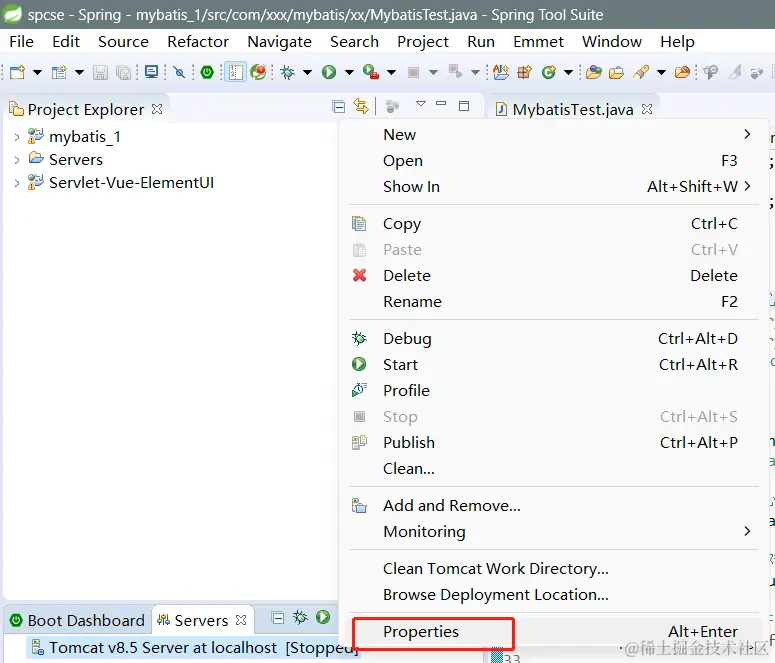Toggle Link with Editor in Project Explorer
775x663 pixels.
pyautogui.click(x=361, y=106)
